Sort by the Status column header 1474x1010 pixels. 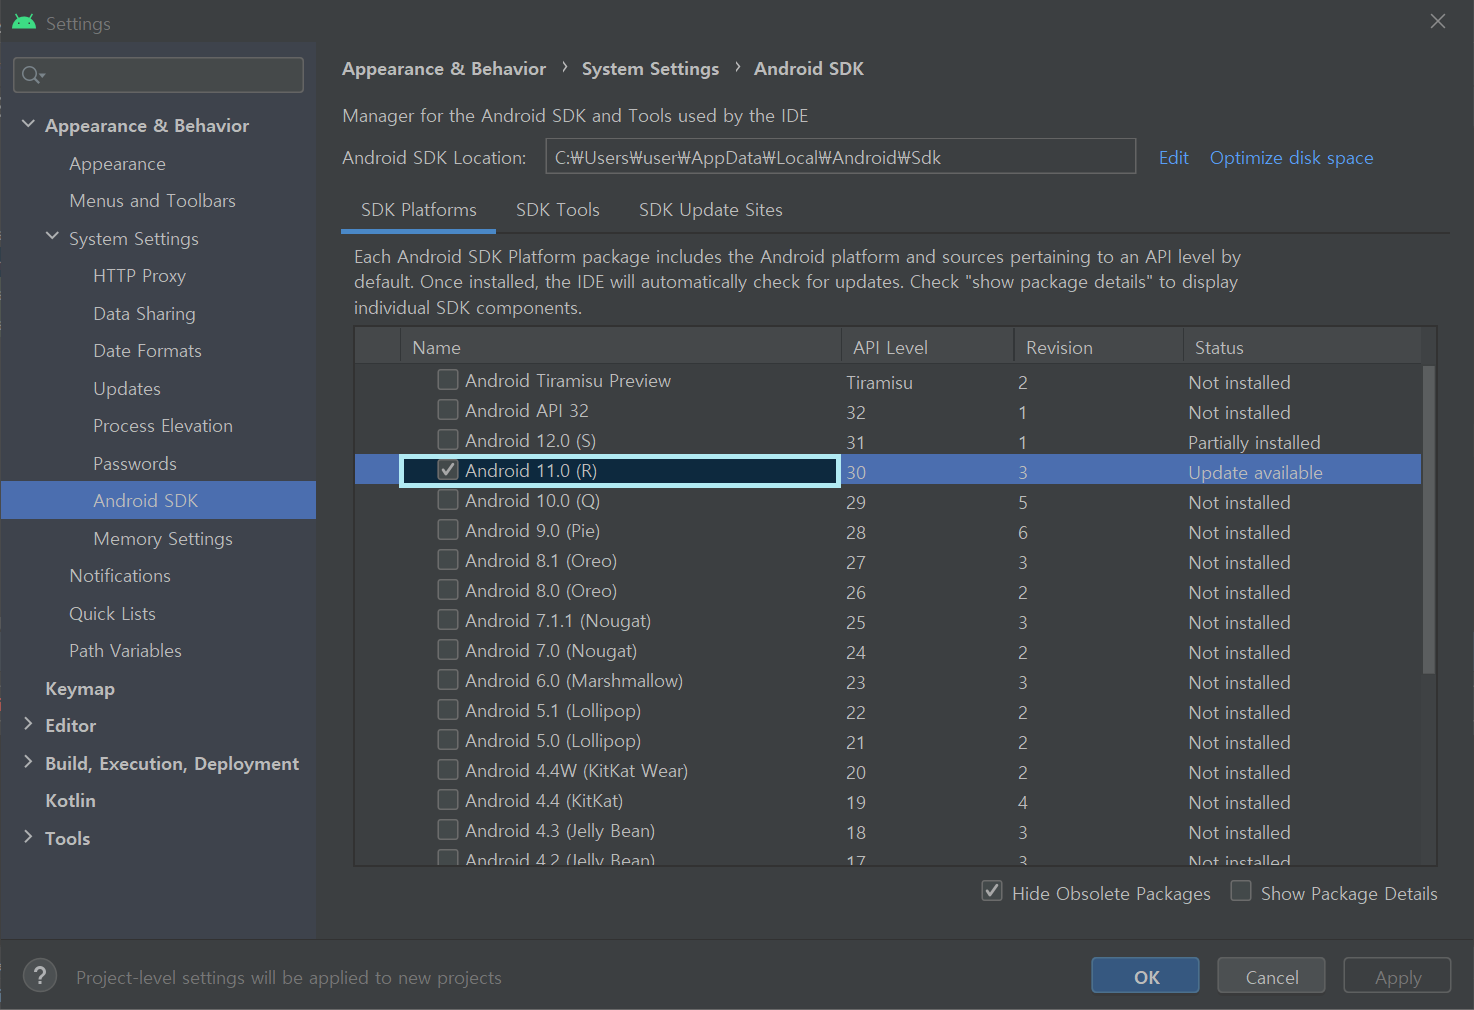pos(1301,347)
